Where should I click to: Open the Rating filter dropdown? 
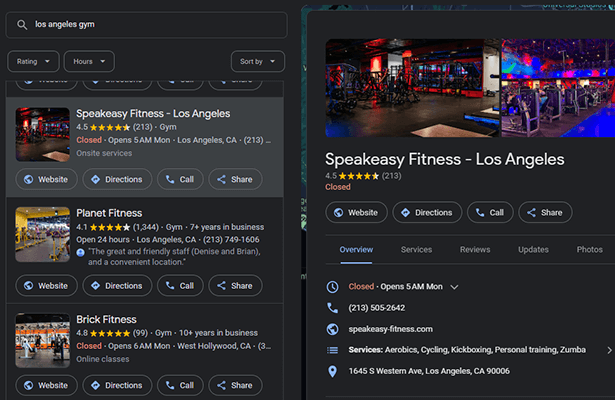[x=33, y=62]
